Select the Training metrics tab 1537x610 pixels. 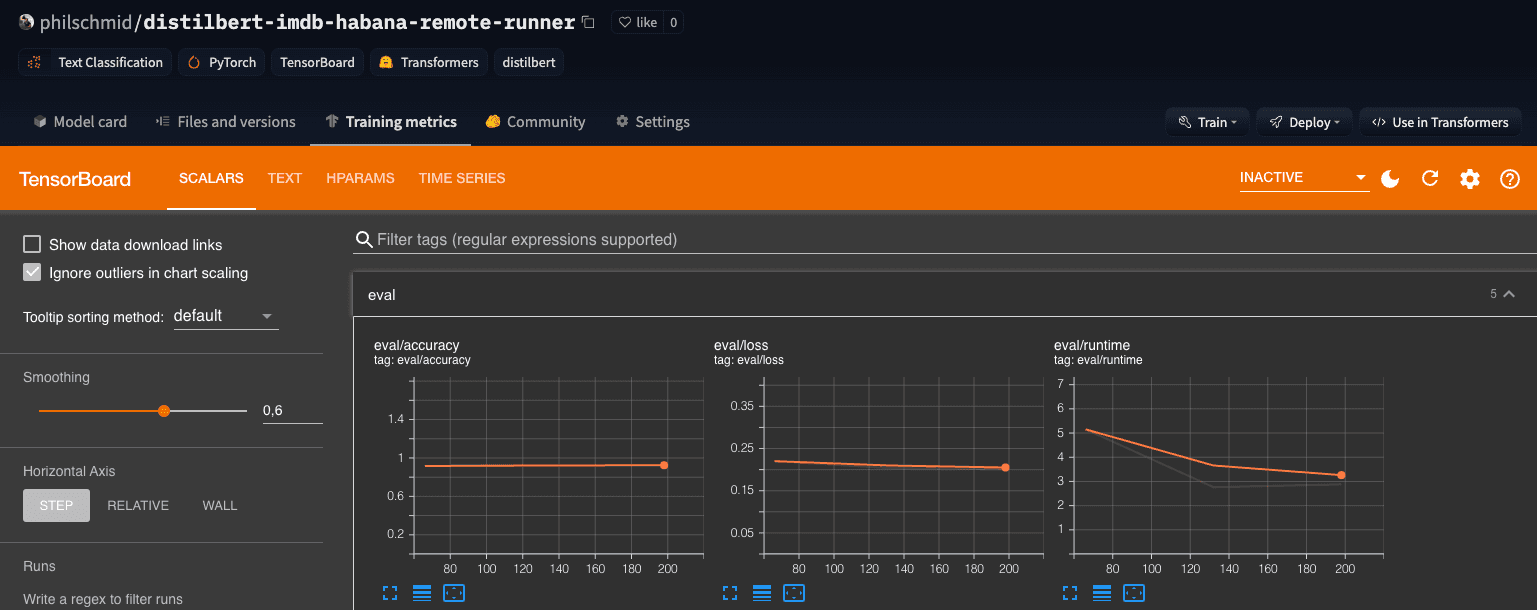pos(391,122)
